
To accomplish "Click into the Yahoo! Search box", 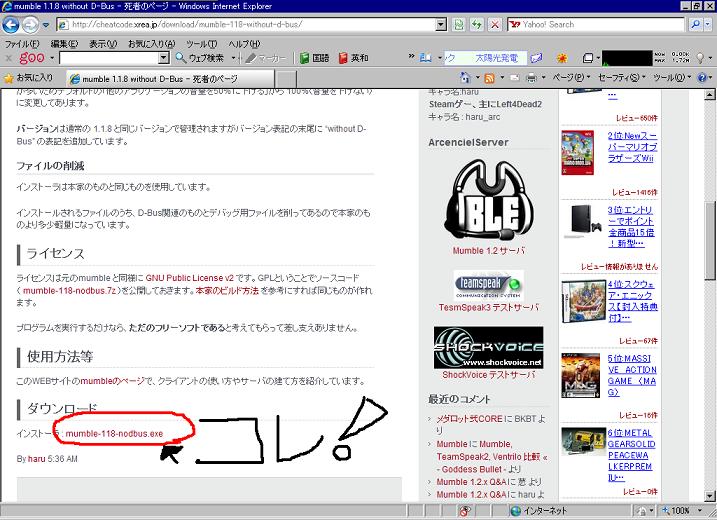I will [x=595, y=25].
